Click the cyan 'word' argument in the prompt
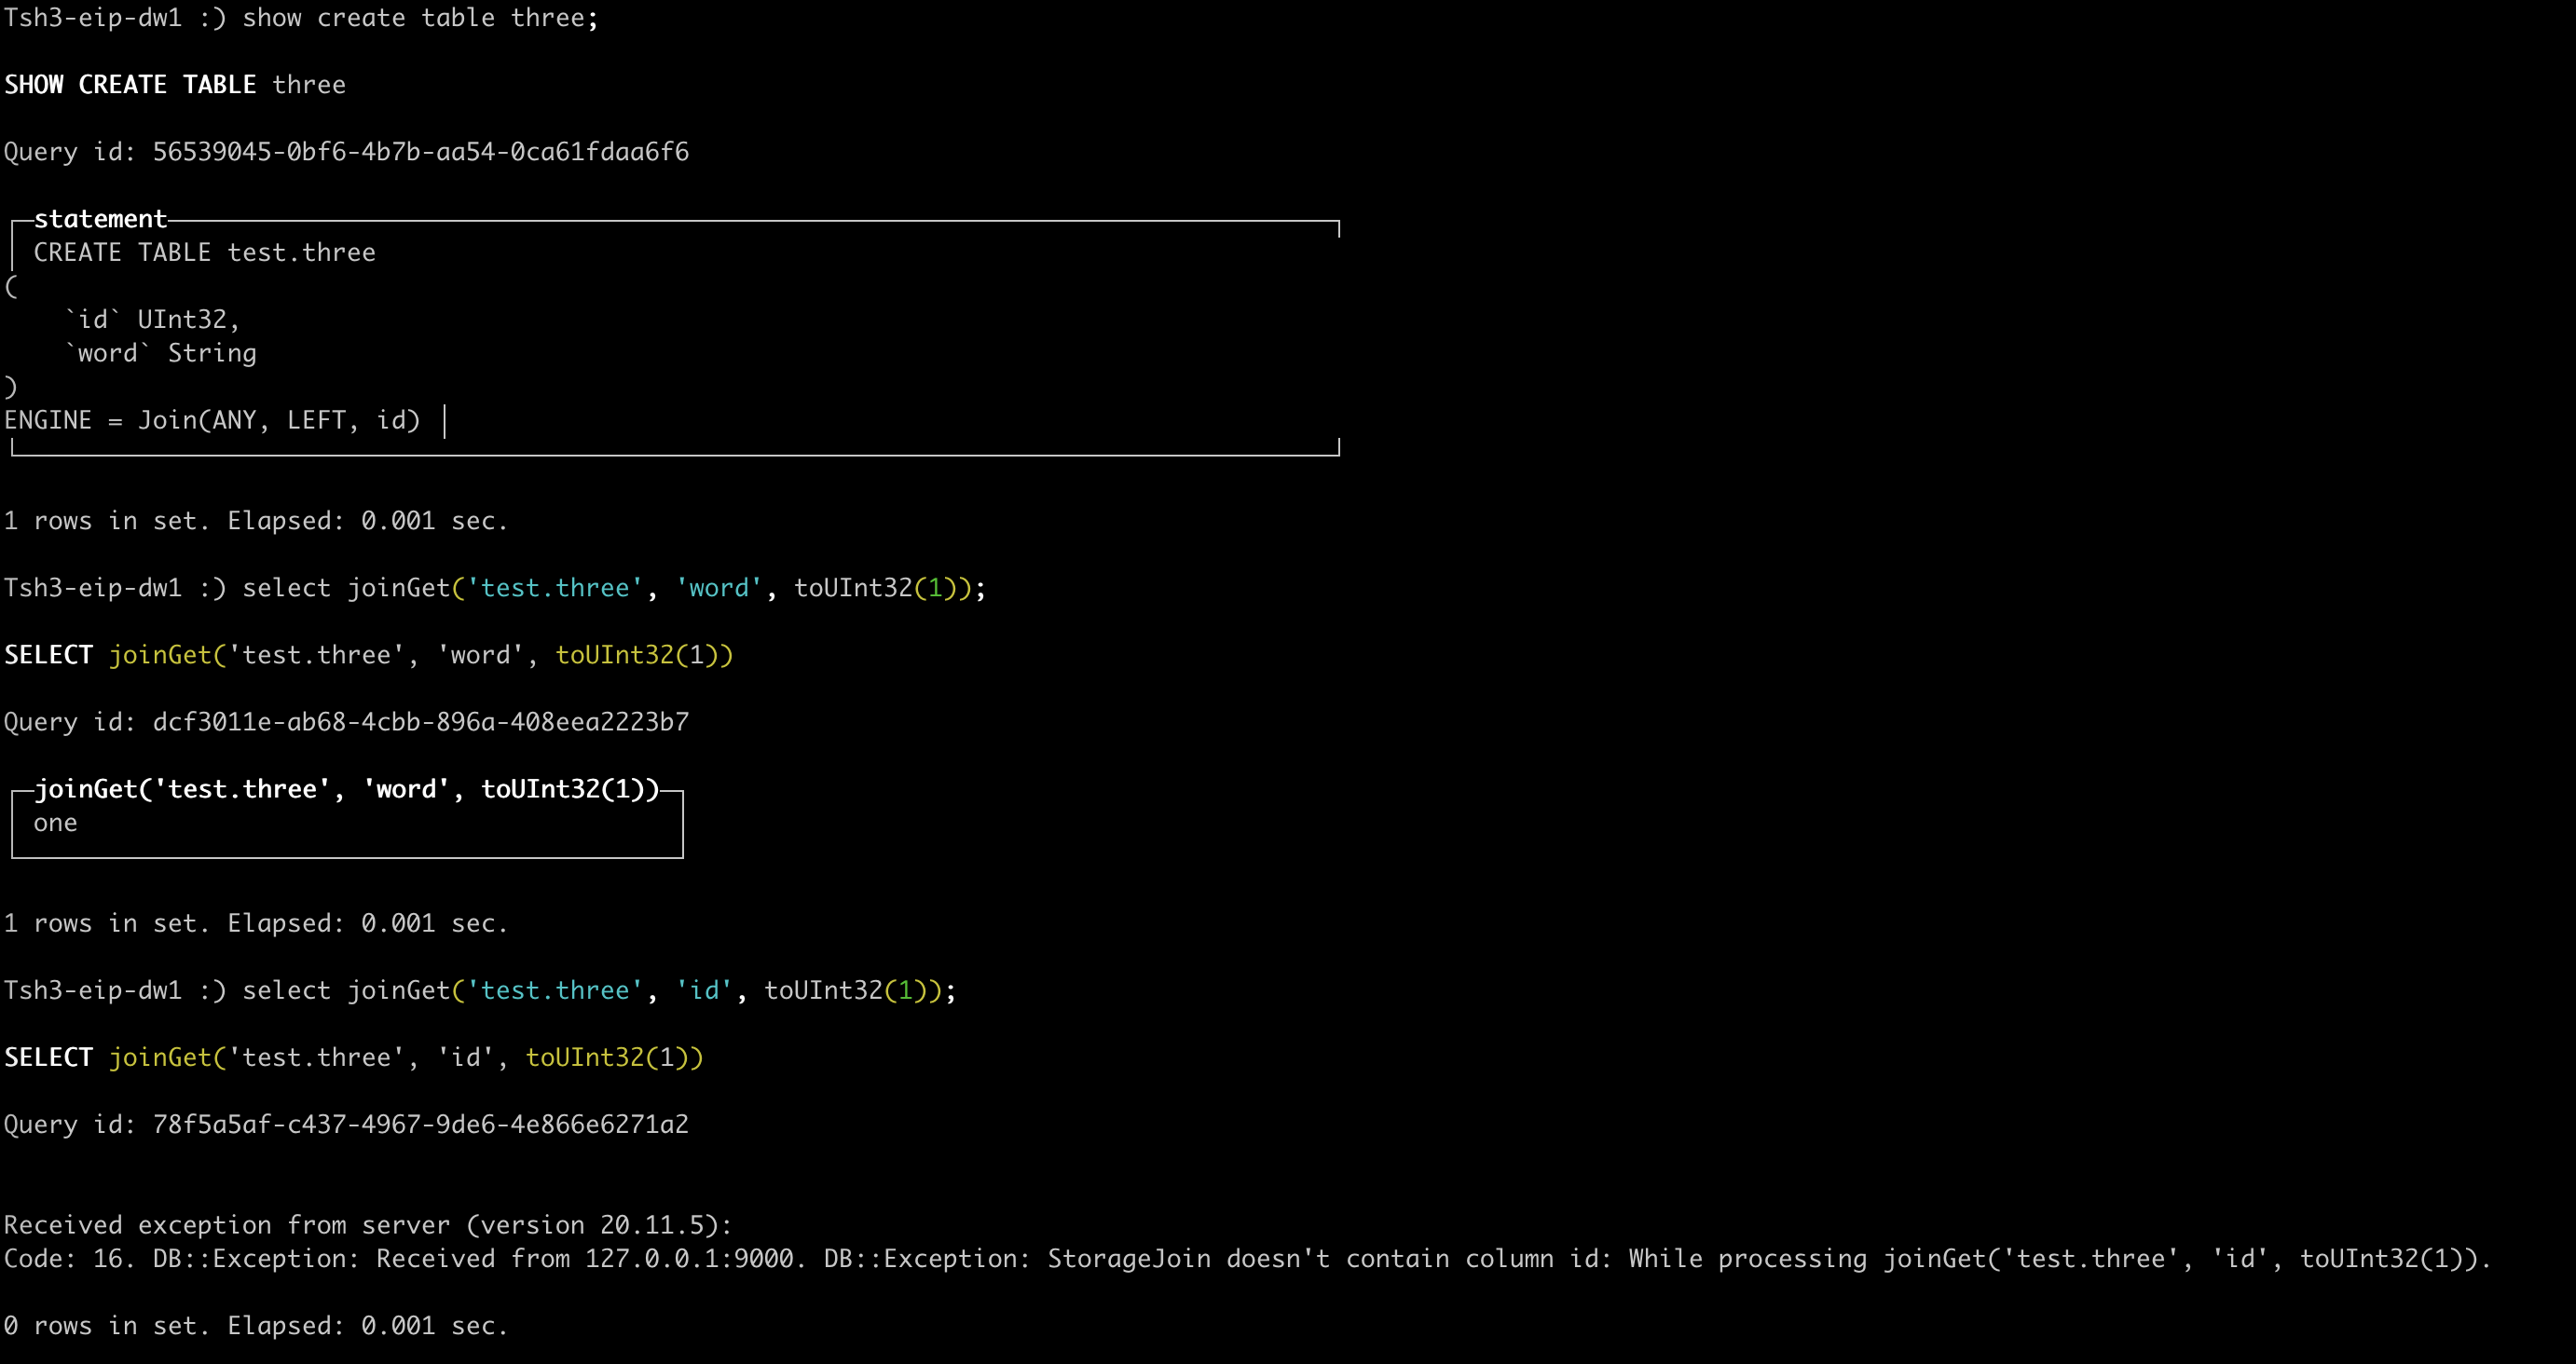 pos(718,588)
